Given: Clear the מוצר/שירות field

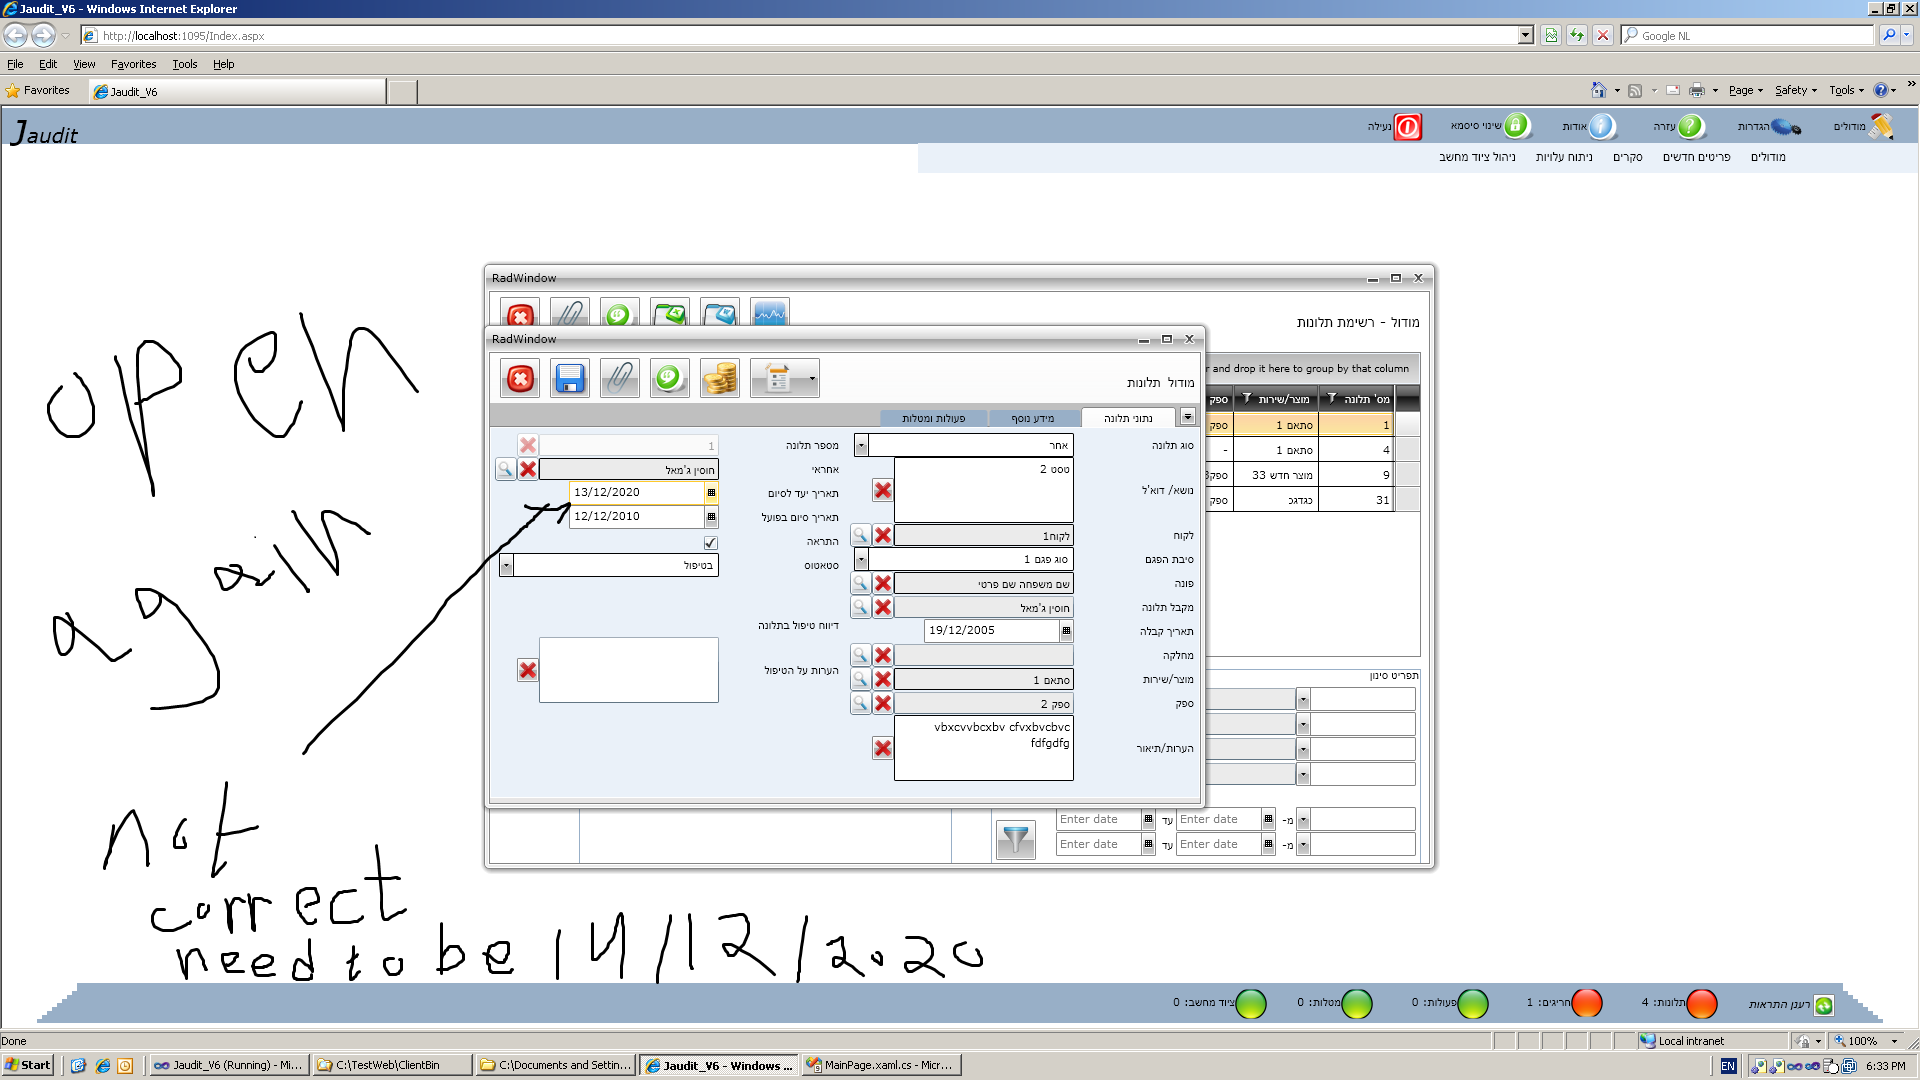Looking at the screenshot, I should point(882,679).
